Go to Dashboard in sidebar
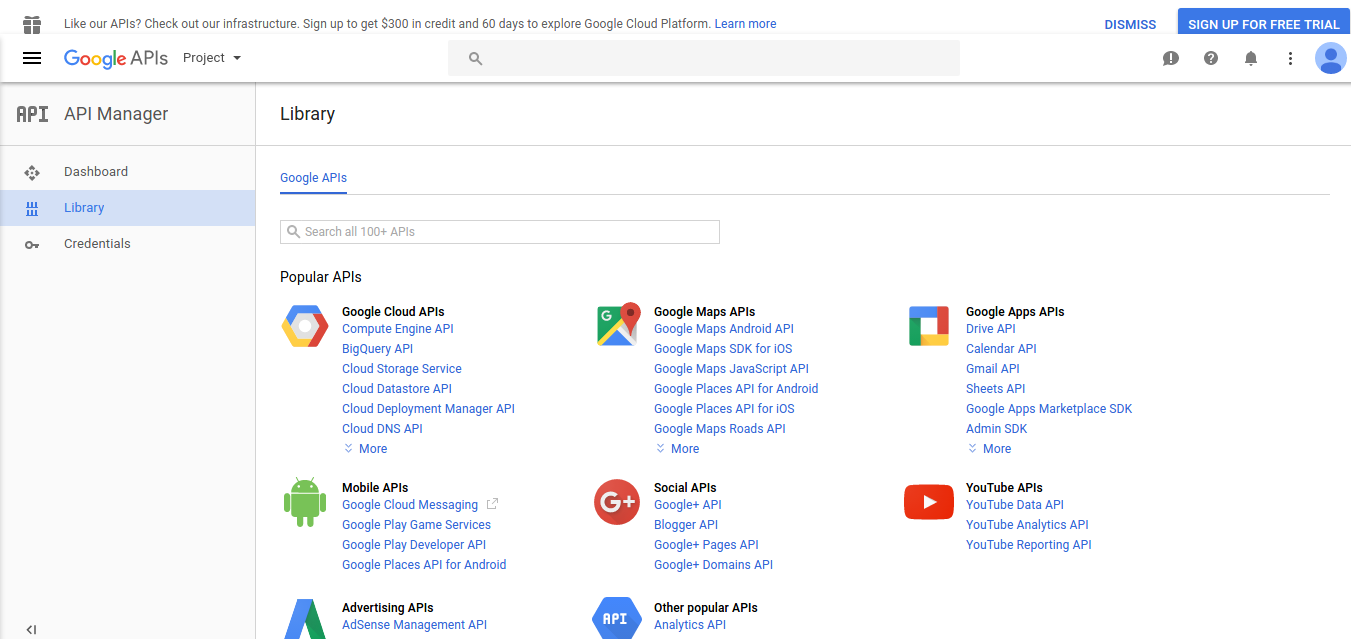This screenshot has height=639, width=1351. click(96, 172)
